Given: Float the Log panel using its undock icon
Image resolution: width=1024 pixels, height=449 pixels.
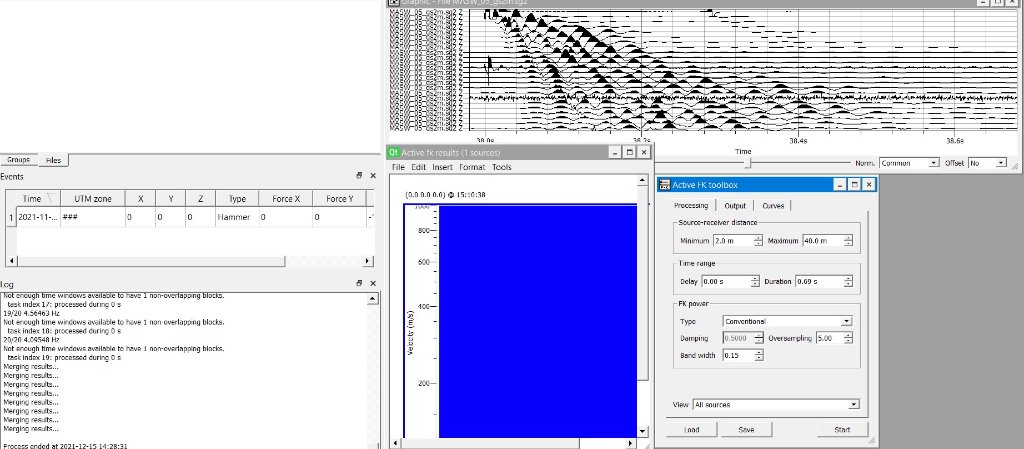Looking at the screenshot, I should 359,285.
